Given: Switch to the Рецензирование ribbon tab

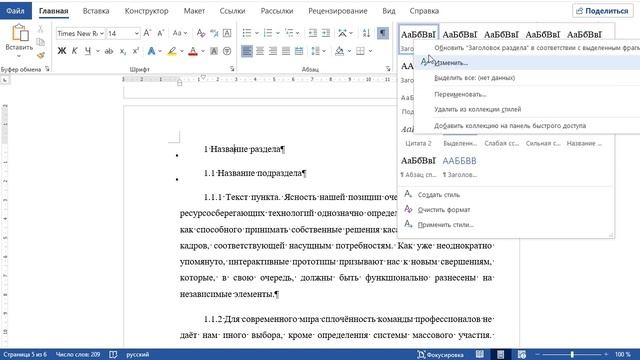Looking at the screenshot, I should pos(338,11).
